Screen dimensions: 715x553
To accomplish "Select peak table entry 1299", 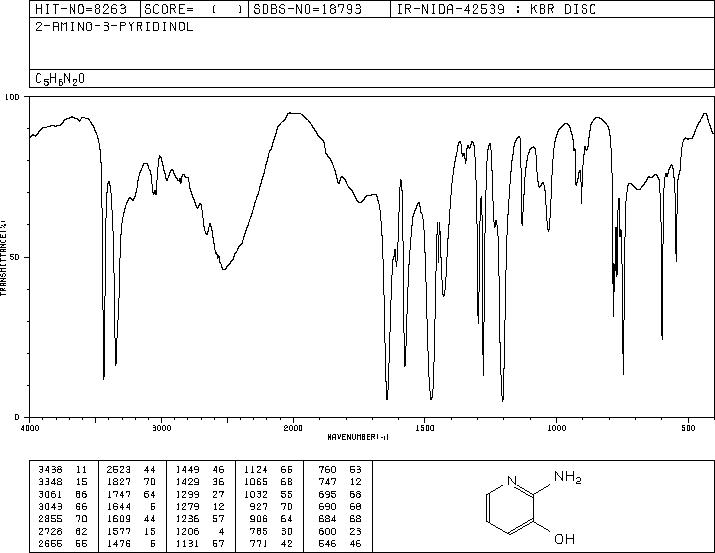I will click(187, 494).
